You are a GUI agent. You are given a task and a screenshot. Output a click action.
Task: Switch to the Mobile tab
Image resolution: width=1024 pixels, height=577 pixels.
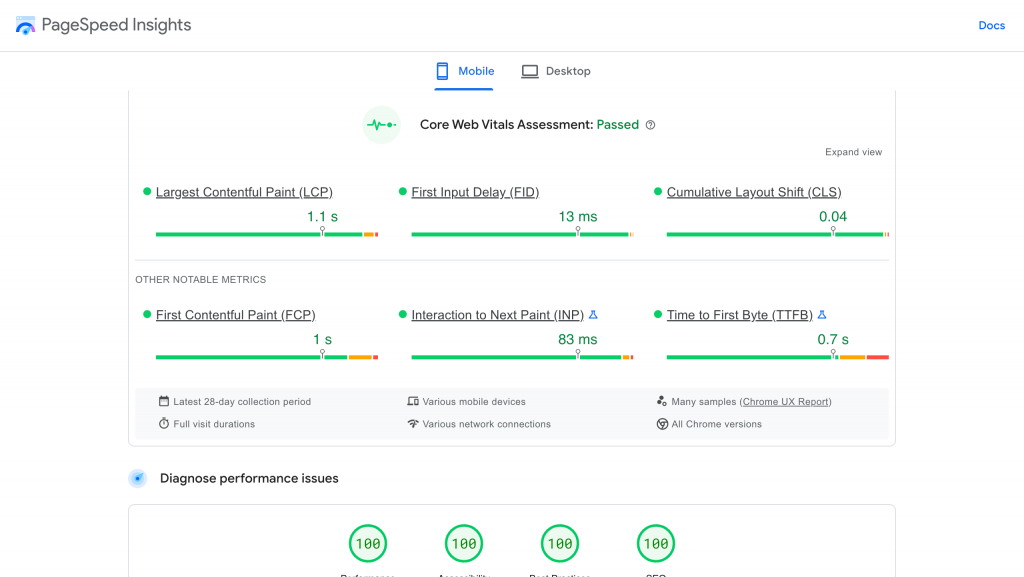pyautogui.click(x=464, y=71)
